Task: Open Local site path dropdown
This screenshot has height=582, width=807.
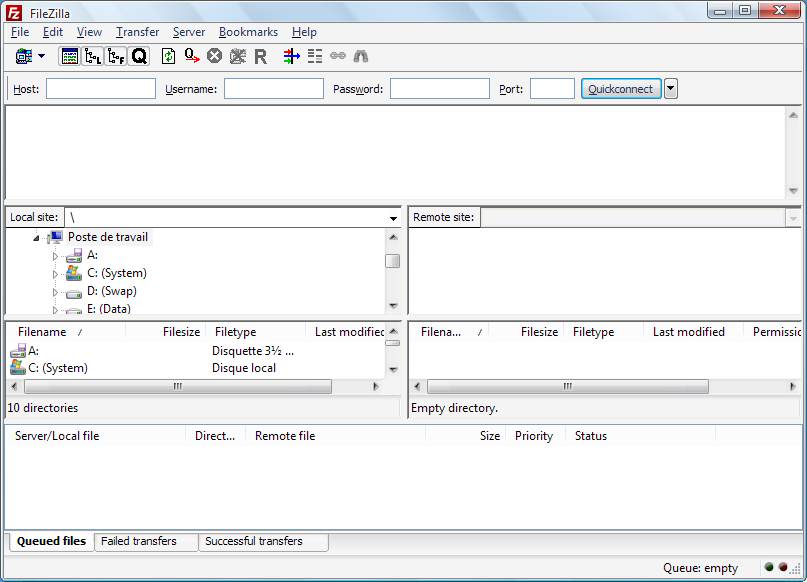Action: tap(393, 218)
